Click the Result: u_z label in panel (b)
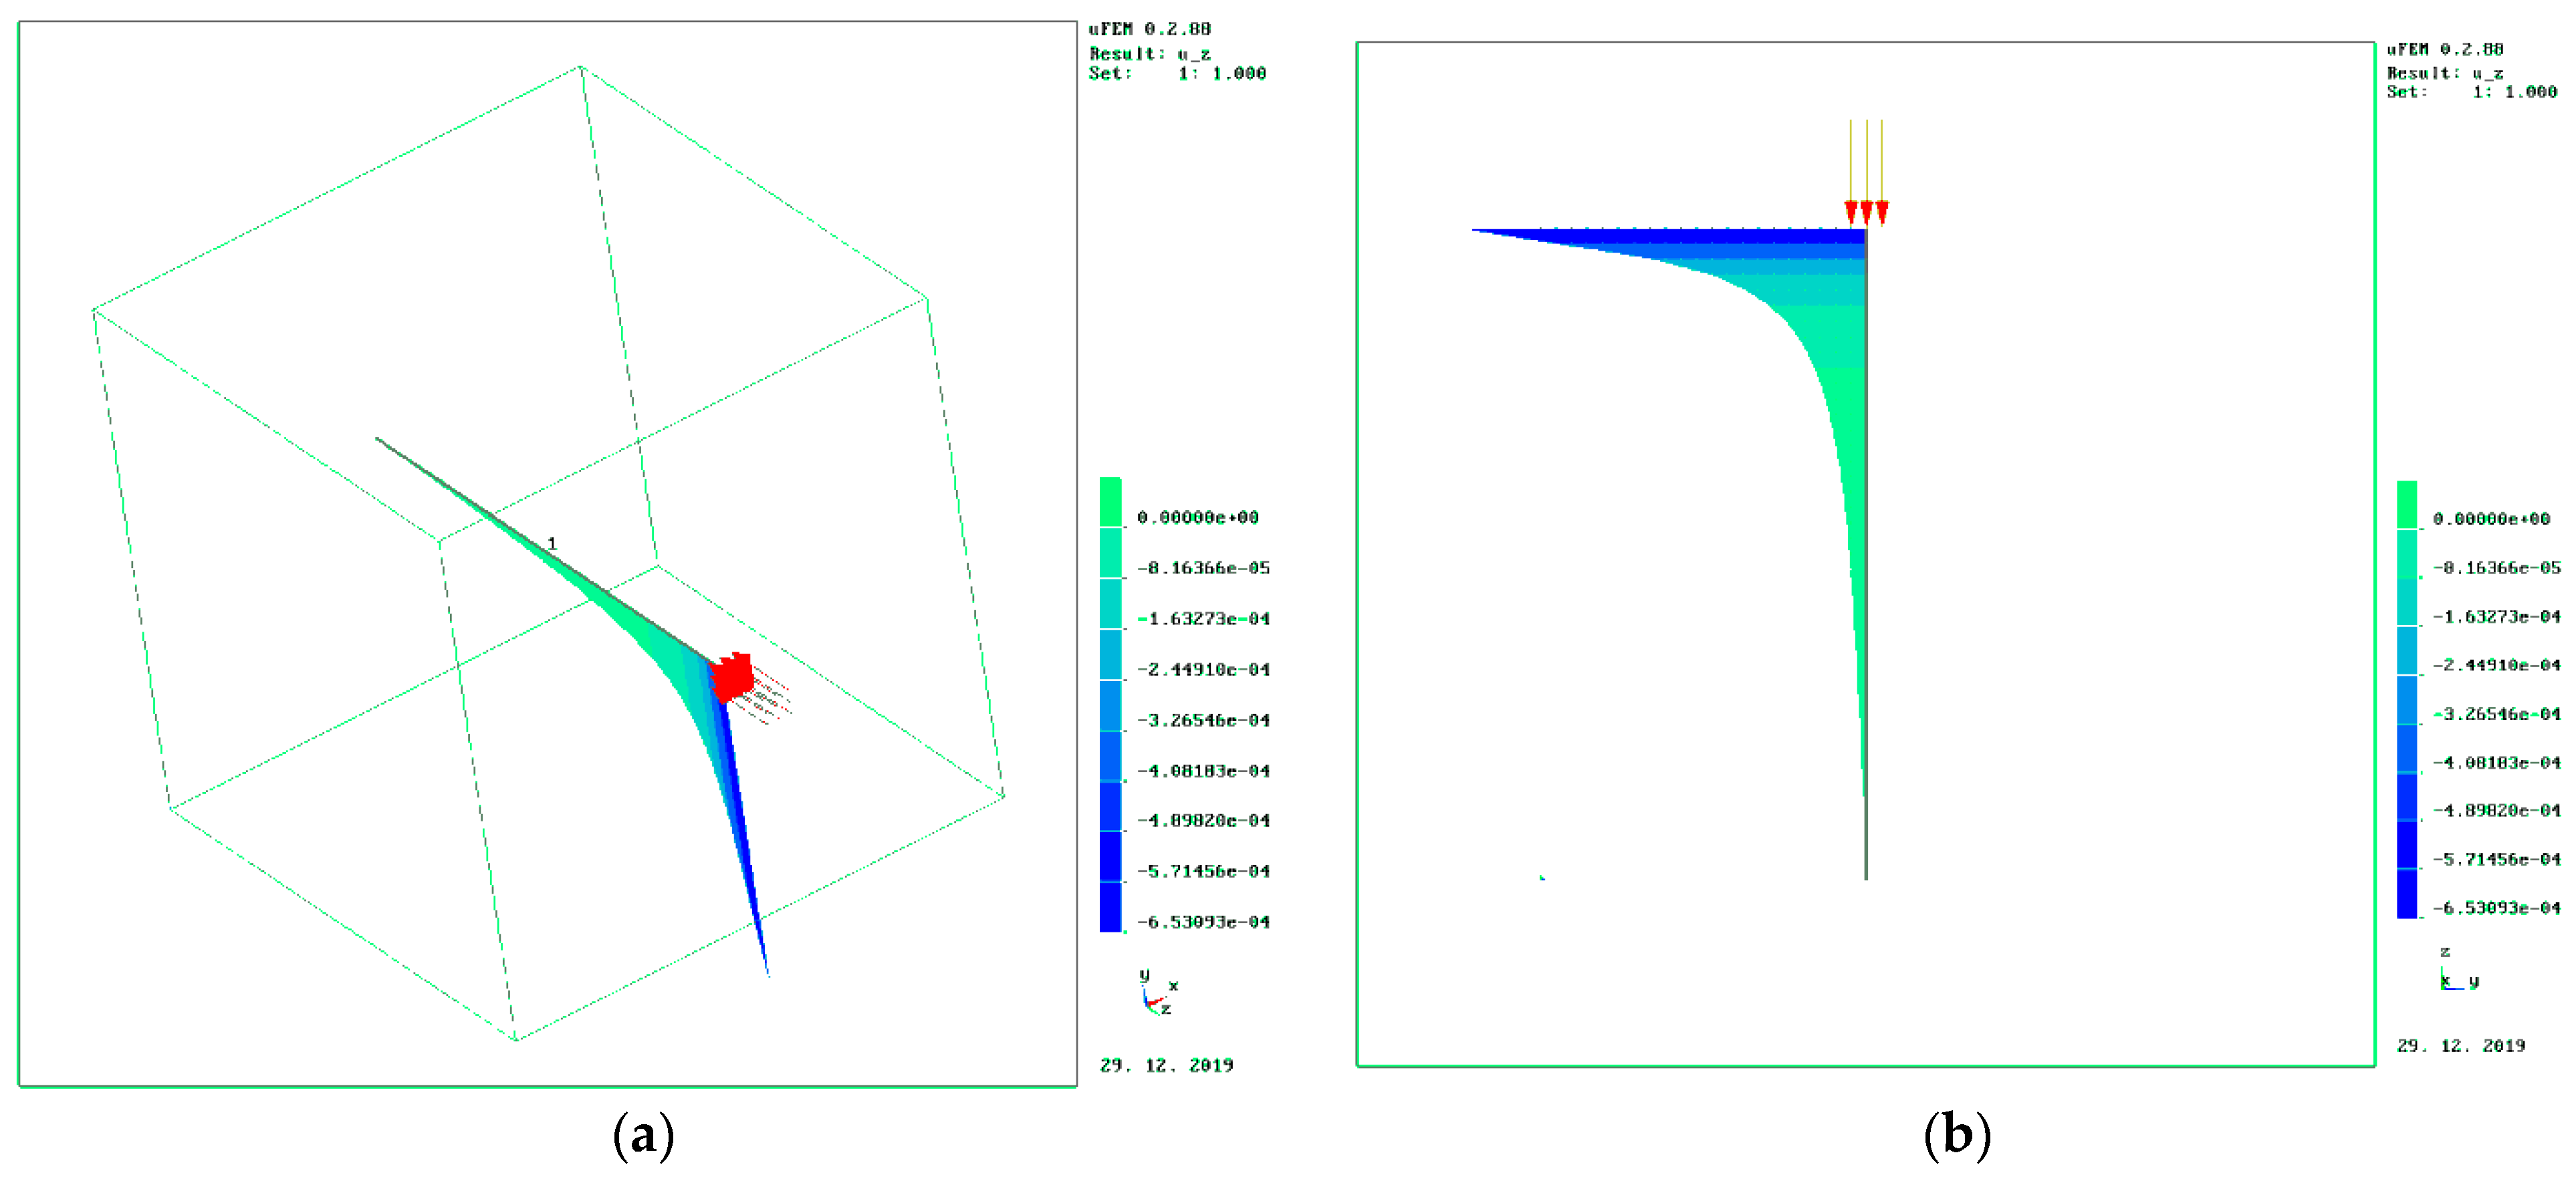Image resolution: width=2576 pixels, height=1177 pixels. pyautogui.click(x=2445, y=73)
